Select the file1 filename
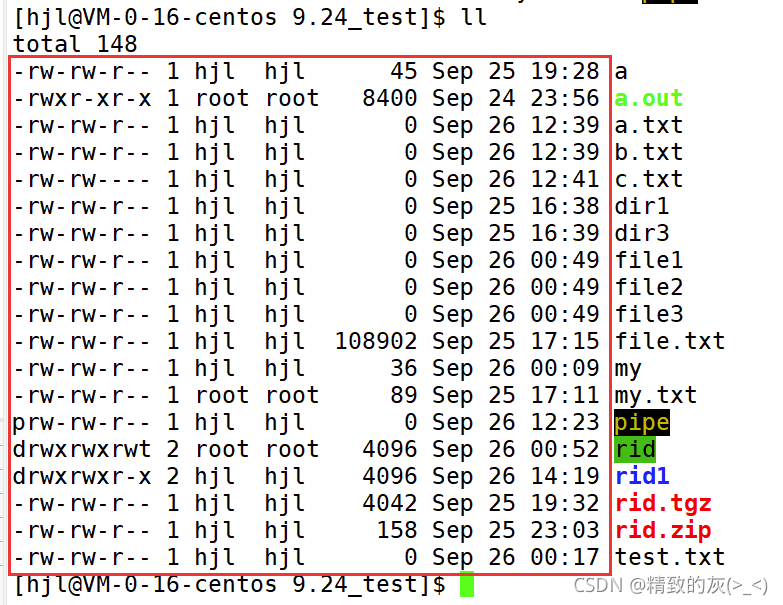This screenshot has height=605, width=783. coord(648,260)
